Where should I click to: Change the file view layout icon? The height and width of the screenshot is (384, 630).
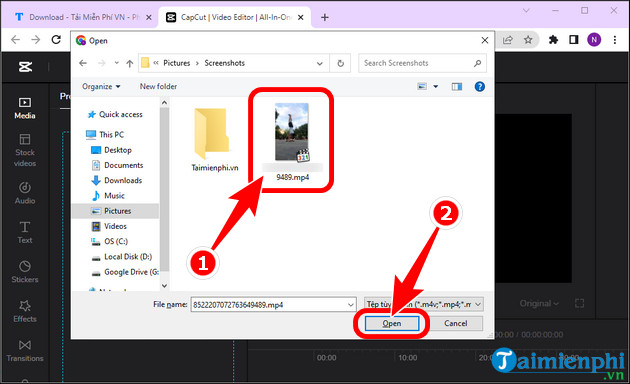point(422,86)
